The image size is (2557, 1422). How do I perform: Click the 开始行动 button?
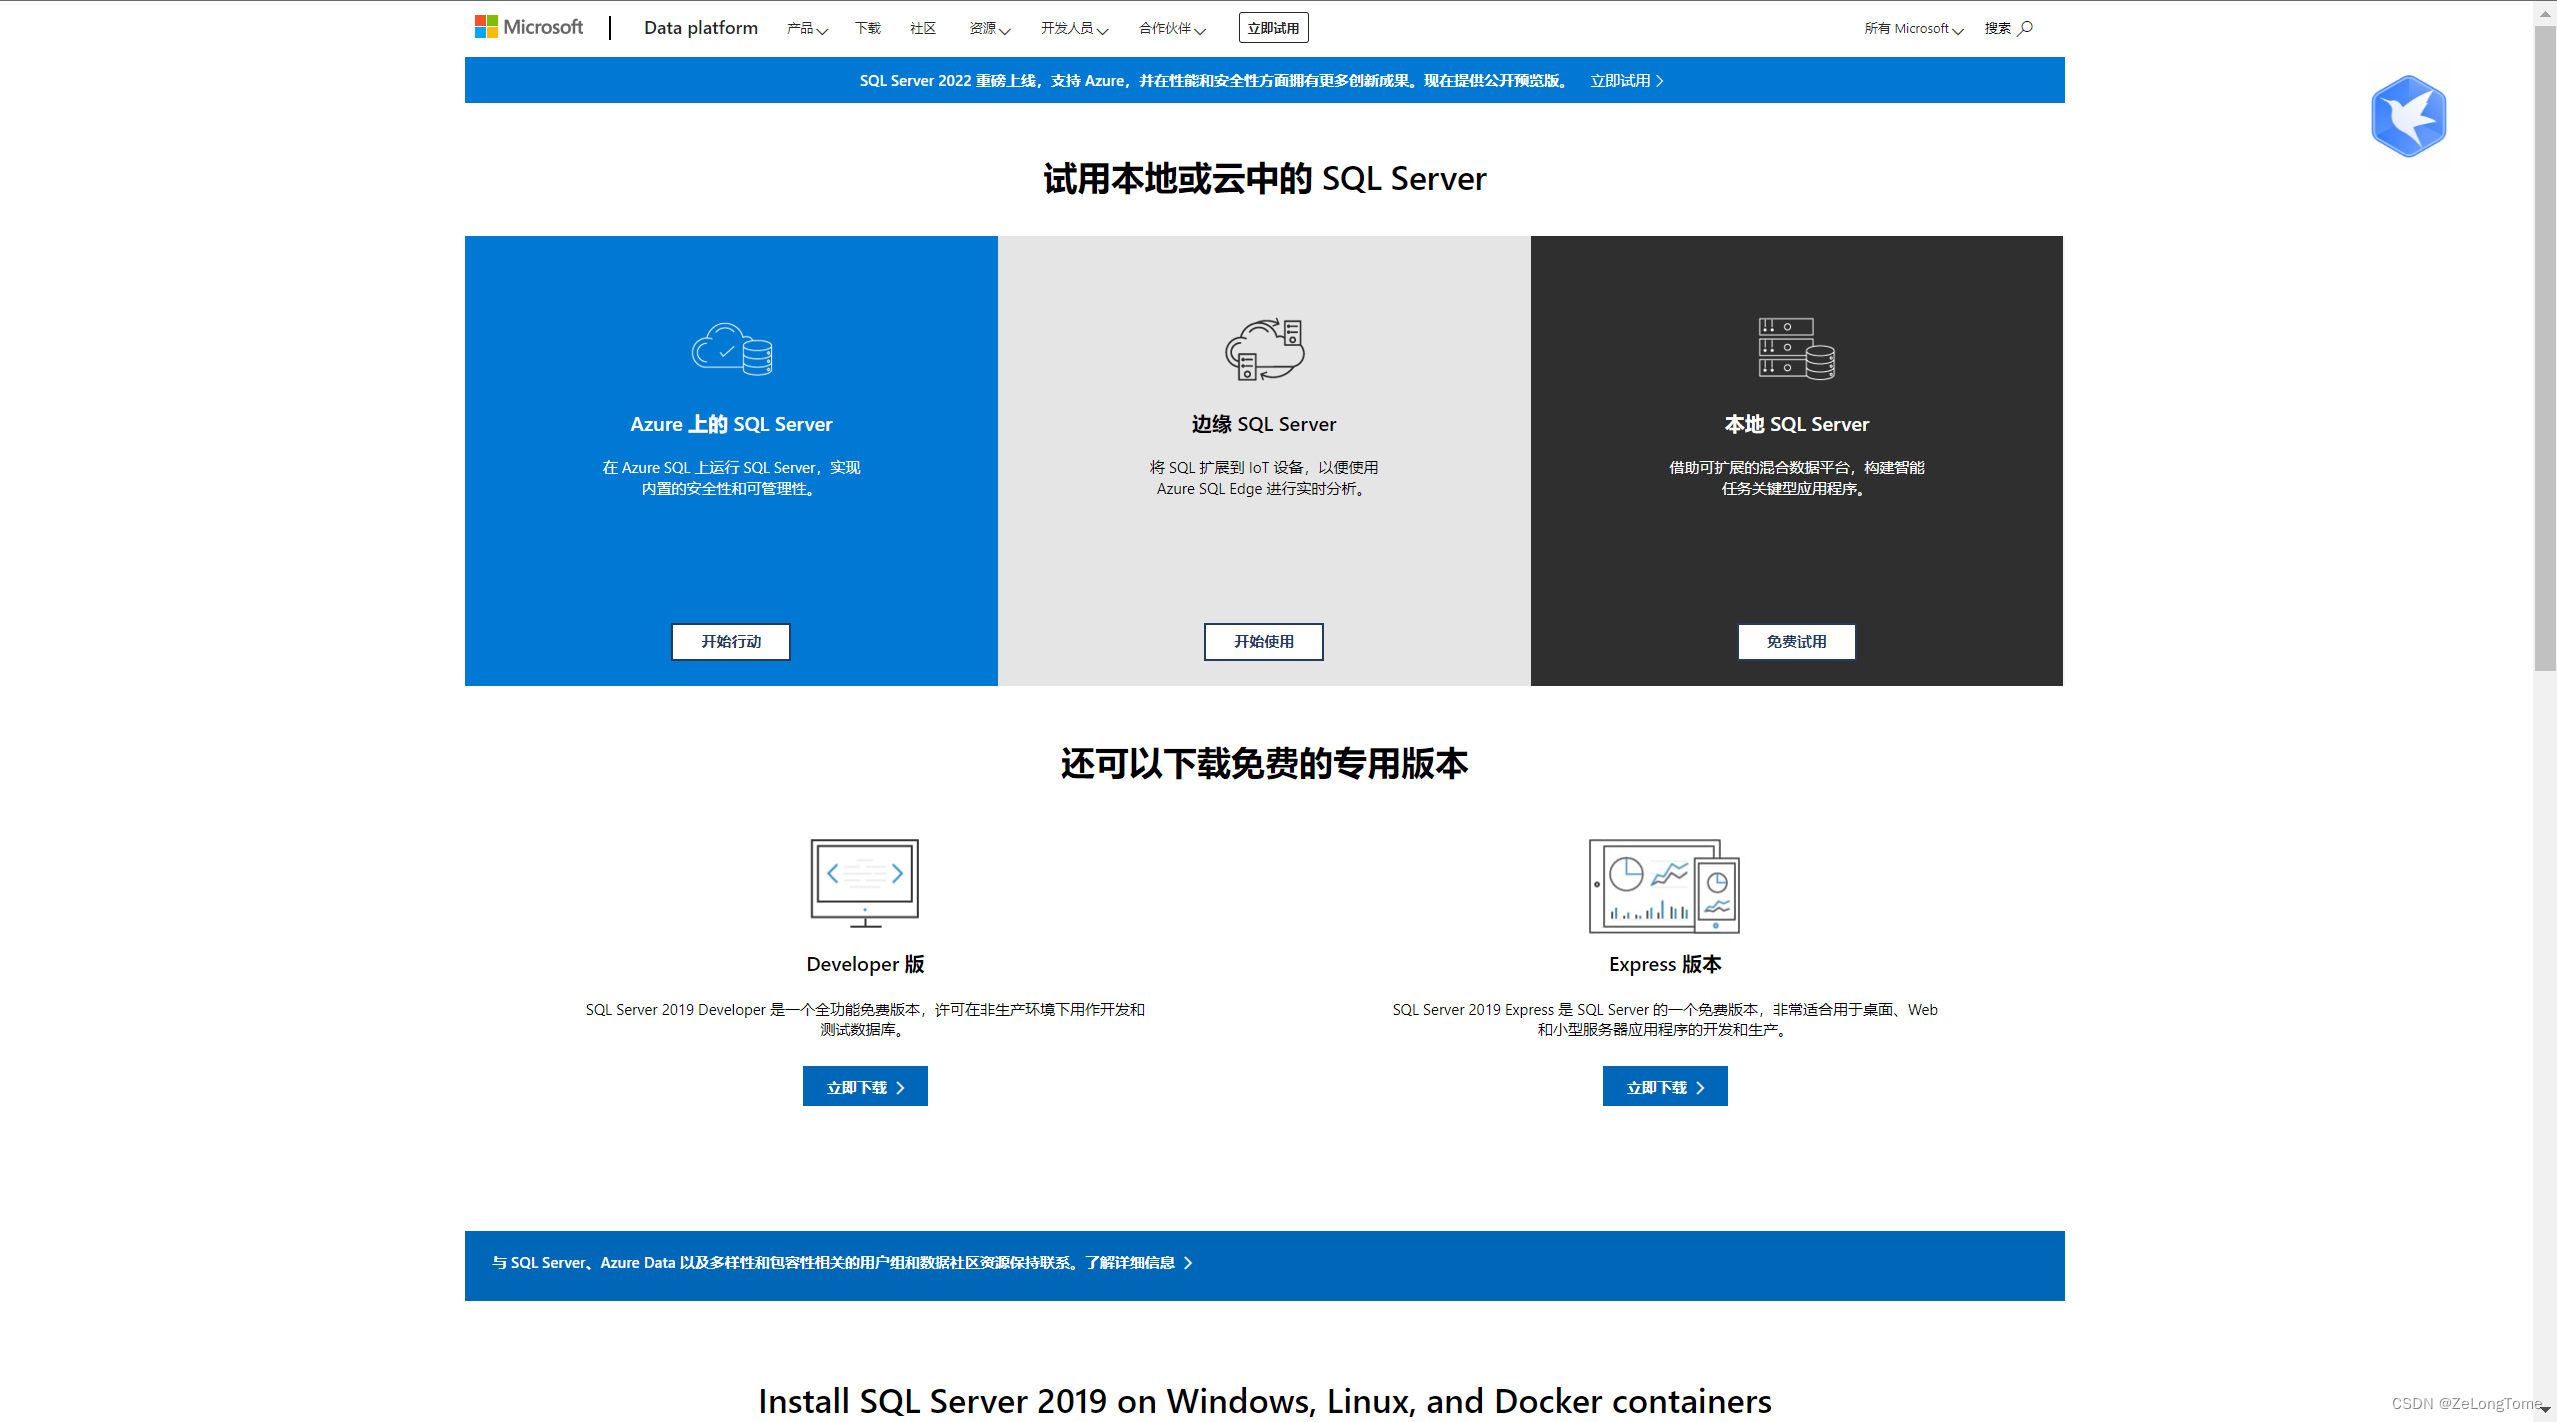tap(731, 642)
